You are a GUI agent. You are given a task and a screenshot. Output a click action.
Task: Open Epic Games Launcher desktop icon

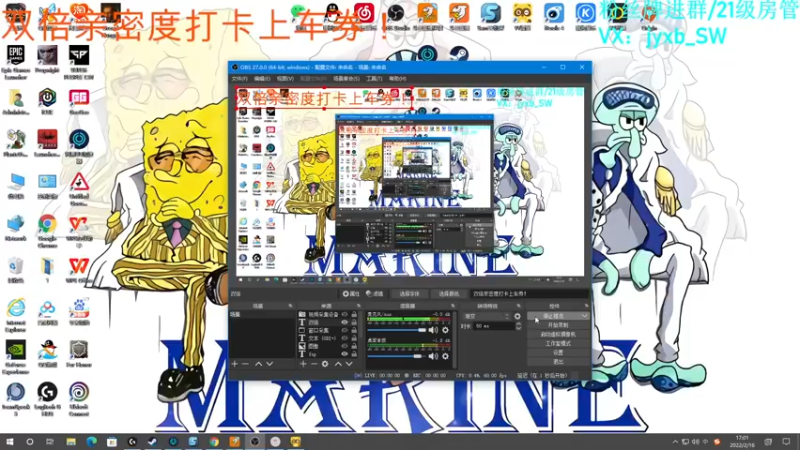(15, 63)
